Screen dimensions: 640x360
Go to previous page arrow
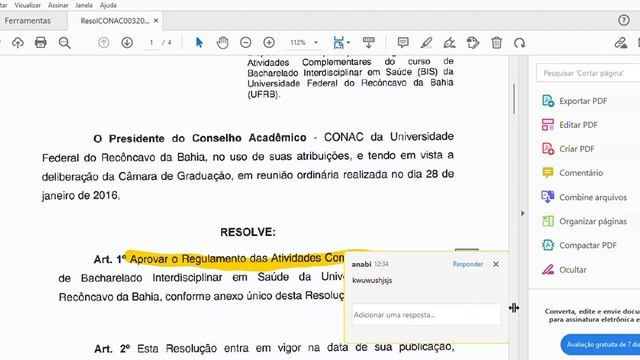point(104,42)
